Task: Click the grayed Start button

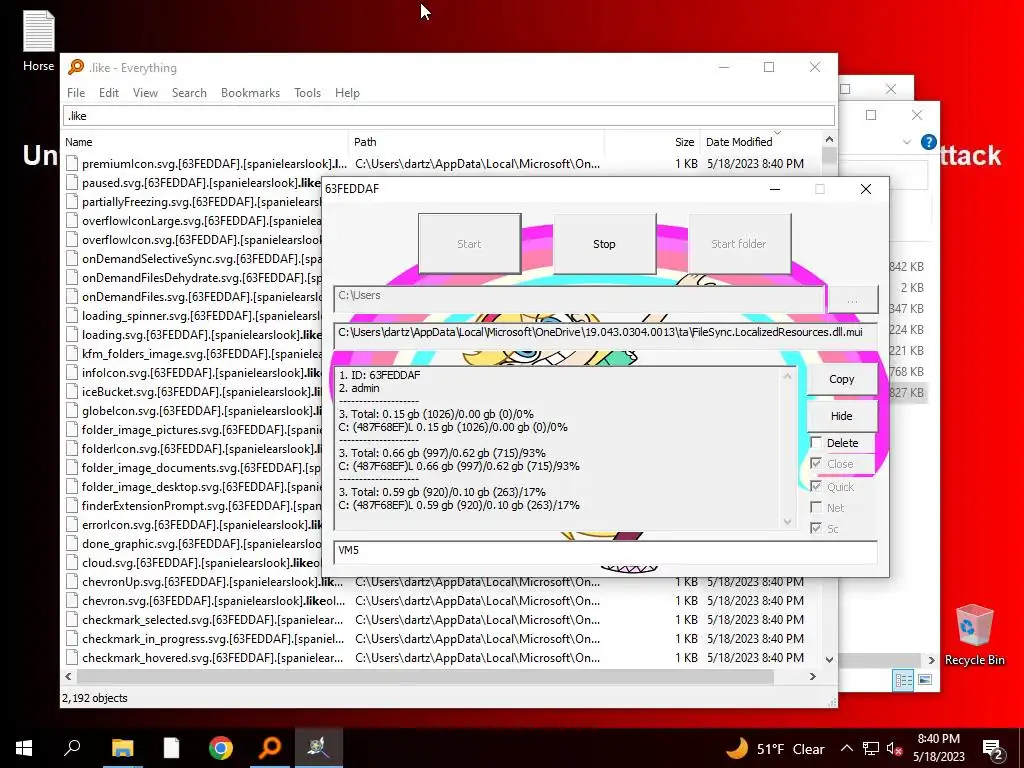Action: 469,244
